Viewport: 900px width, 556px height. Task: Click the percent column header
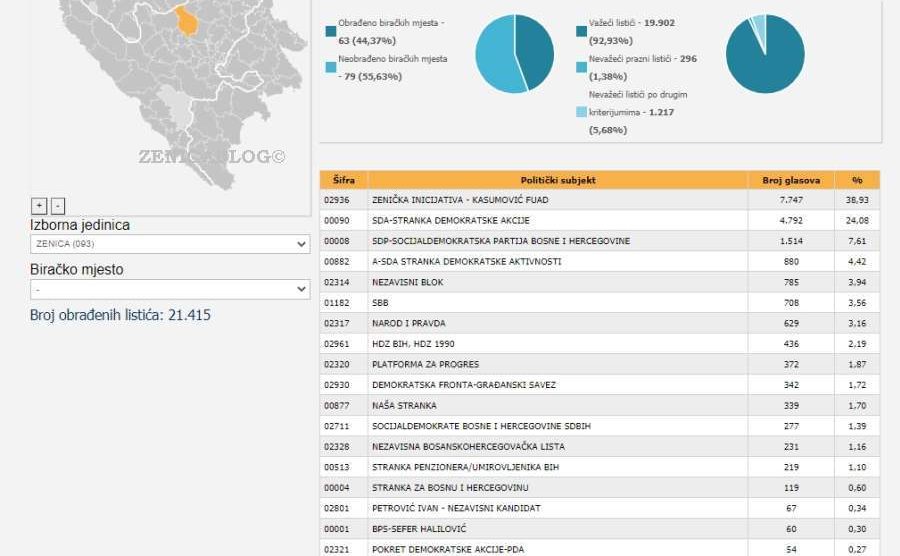coord(857,180)
